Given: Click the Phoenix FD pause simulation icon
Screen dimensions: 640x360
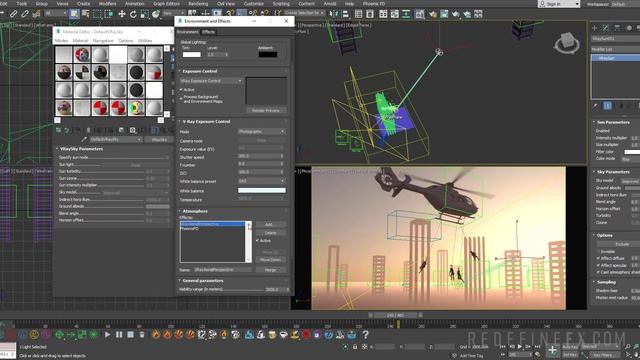Looking at the screenshot, I should 119,335.
